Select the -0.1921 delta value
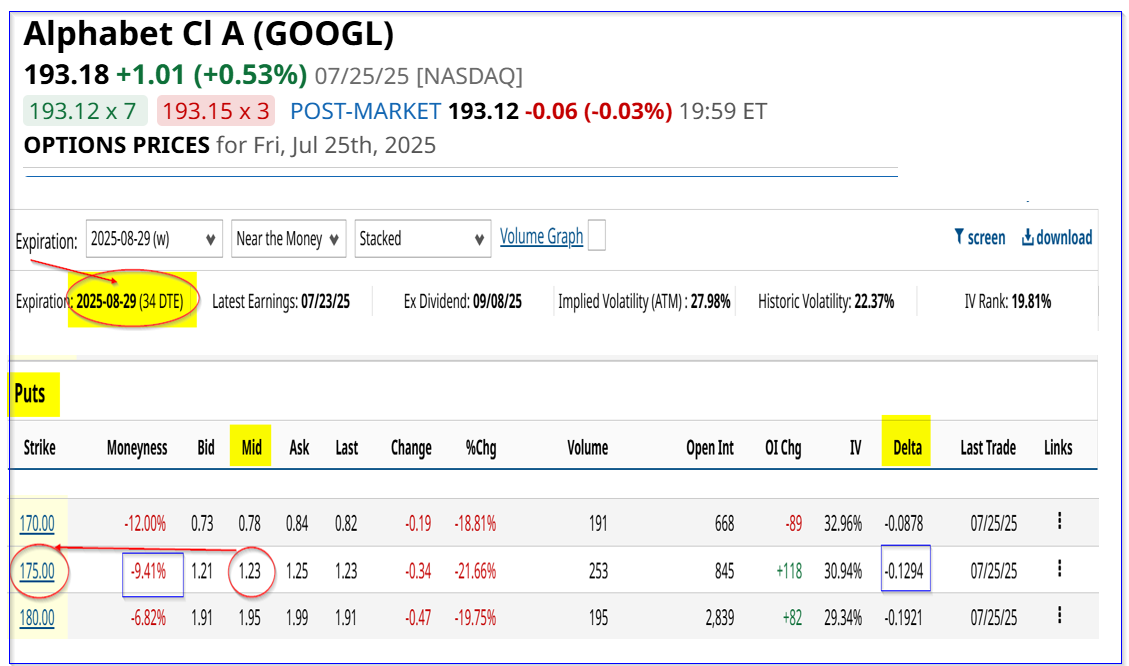The width and height of the screenshot is (1129, 666). [904, 618]
